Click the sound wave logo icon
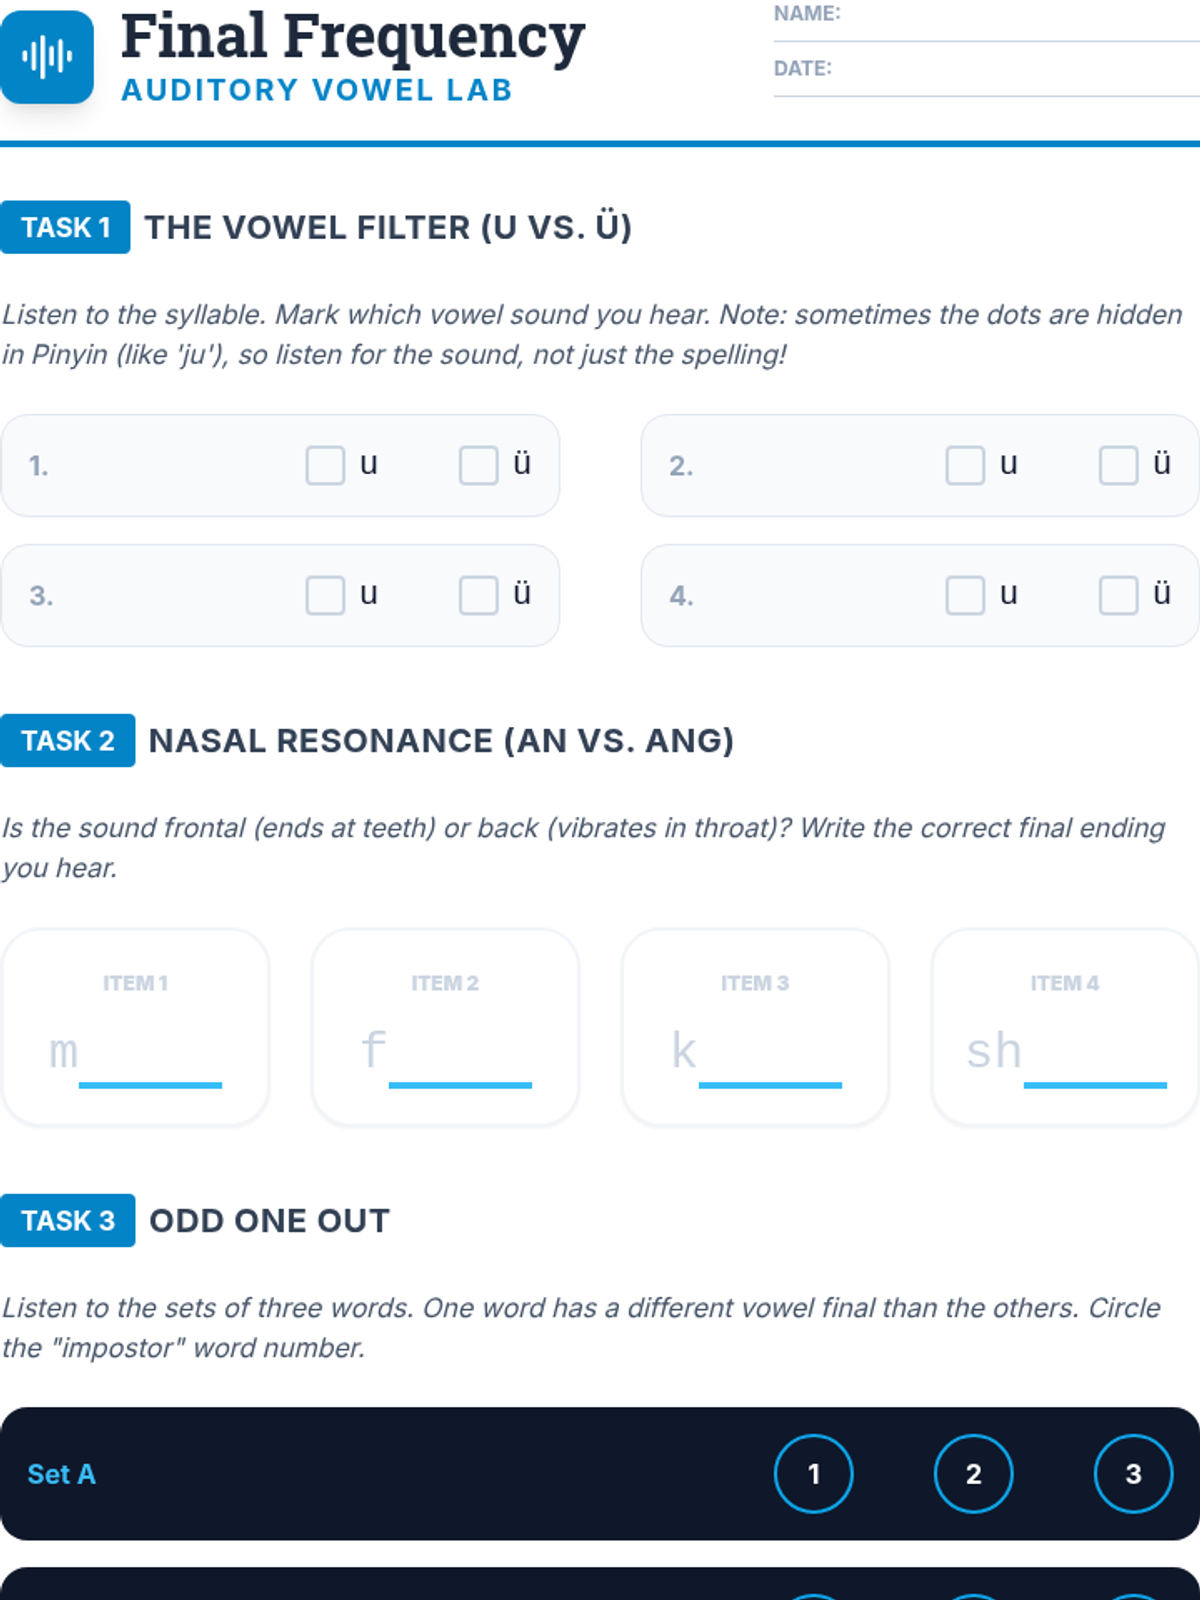 pyautogui.click(x=47, y=57)
